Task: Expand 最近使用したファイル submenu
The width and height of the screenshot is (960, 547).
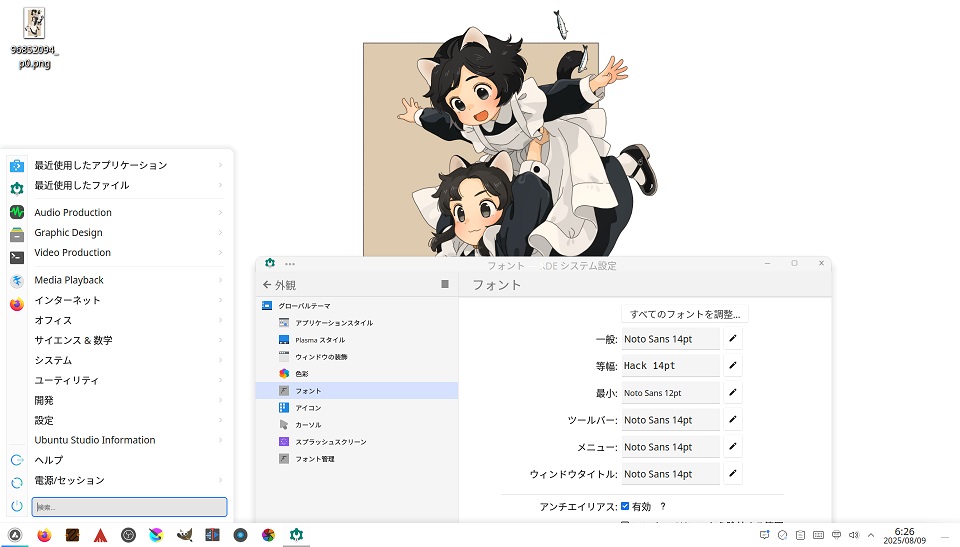Action: click(129, 185)
